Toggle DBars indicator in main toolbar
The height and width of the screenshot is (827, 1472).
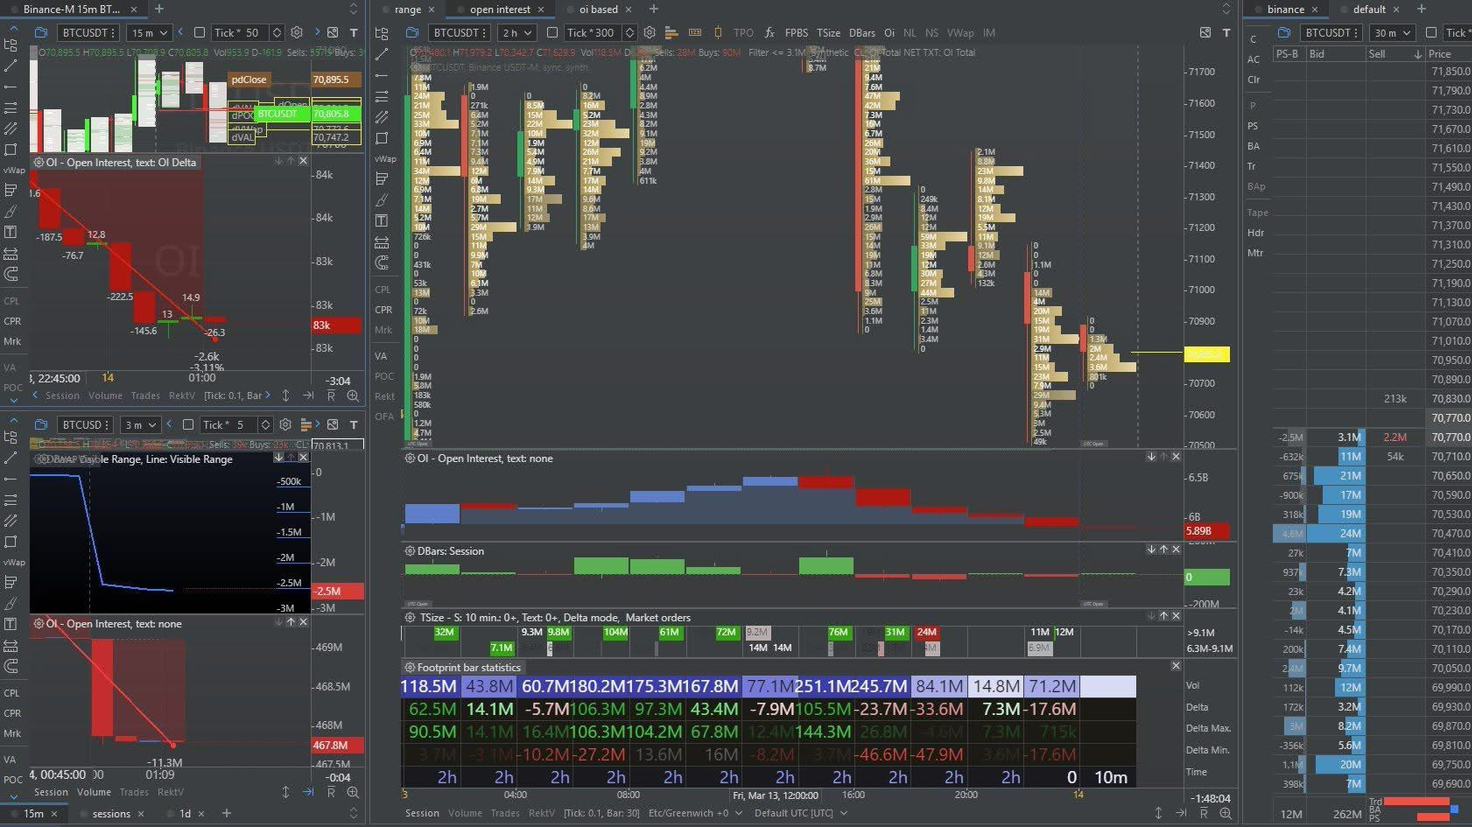[862, 33]
